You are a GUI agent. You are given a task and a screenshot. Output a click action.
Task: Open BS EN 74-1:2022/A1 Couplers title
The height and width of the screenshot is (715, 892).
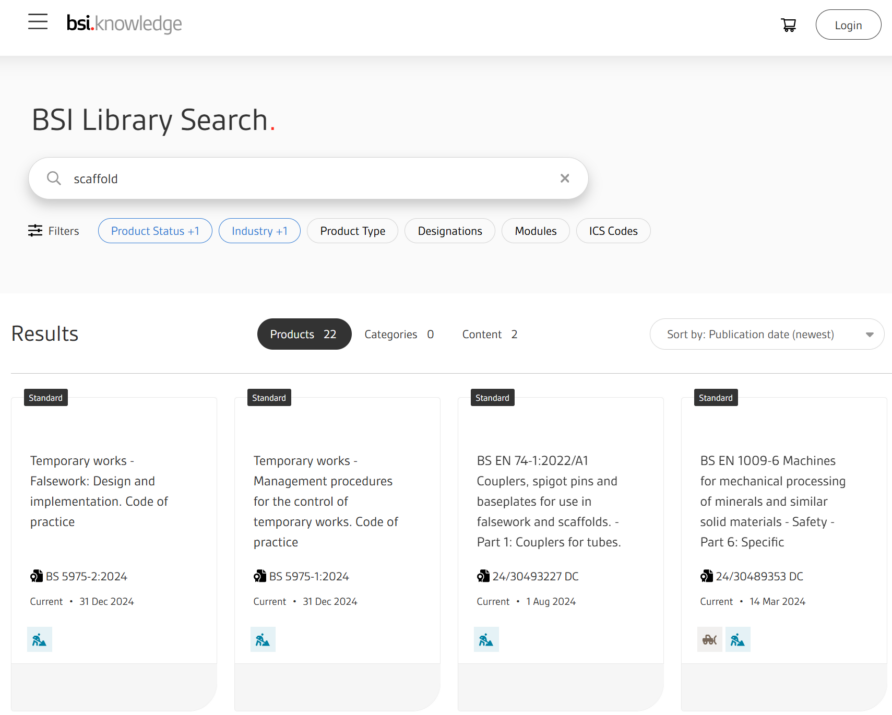pyautogui.click(x=548, y=501)
